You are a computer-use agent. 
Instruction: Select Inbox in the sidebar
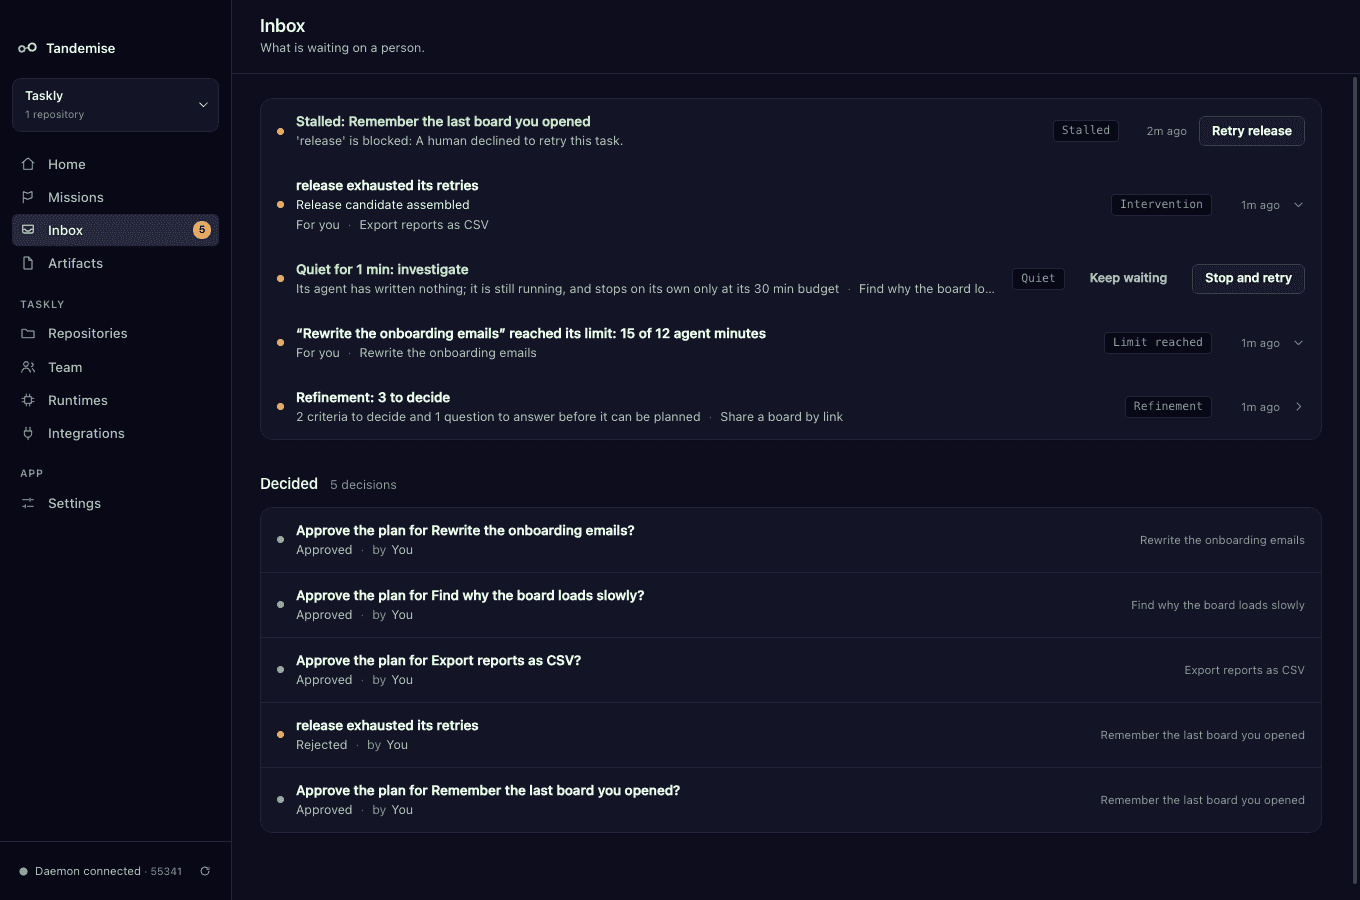115,230
